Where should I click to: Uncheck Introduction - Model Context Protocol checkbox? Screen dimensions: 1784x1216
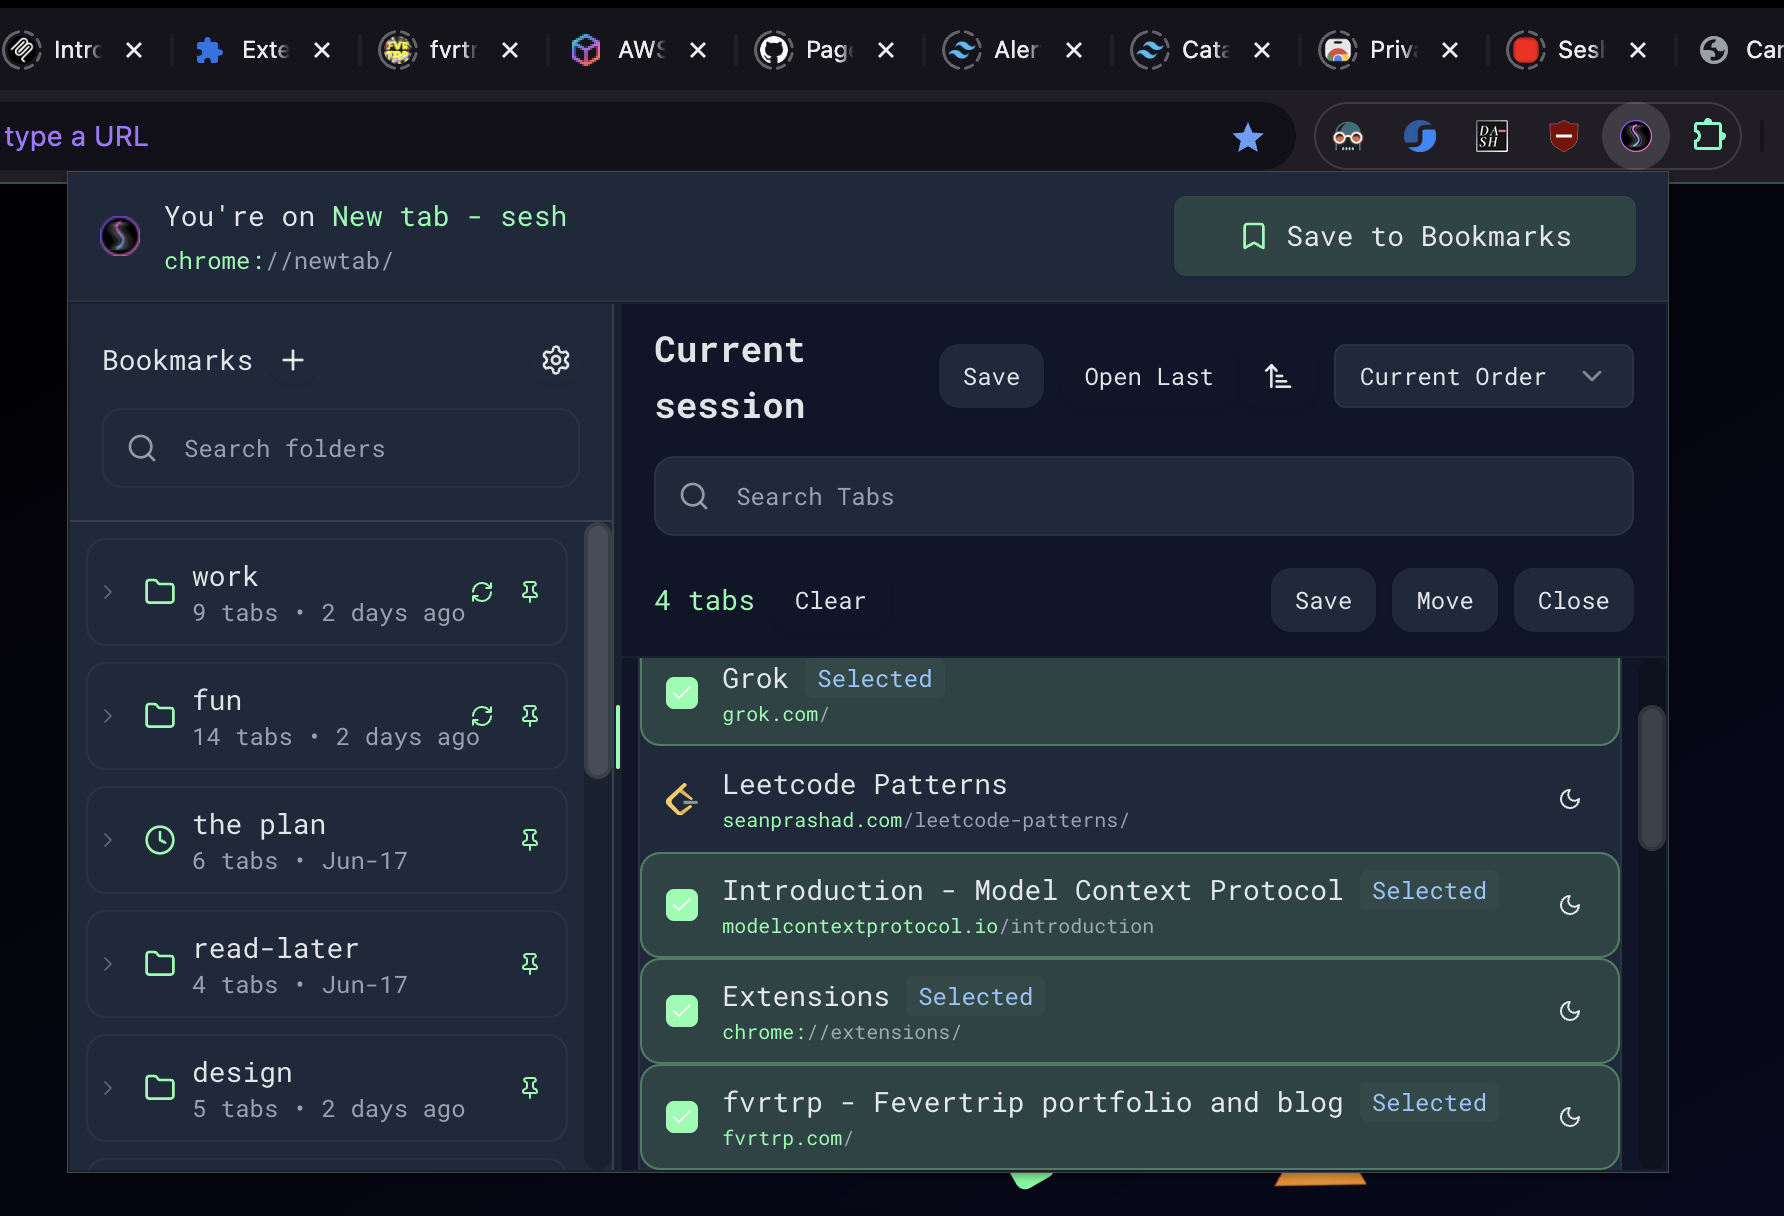pyautogui.click(x=682, y=905)
